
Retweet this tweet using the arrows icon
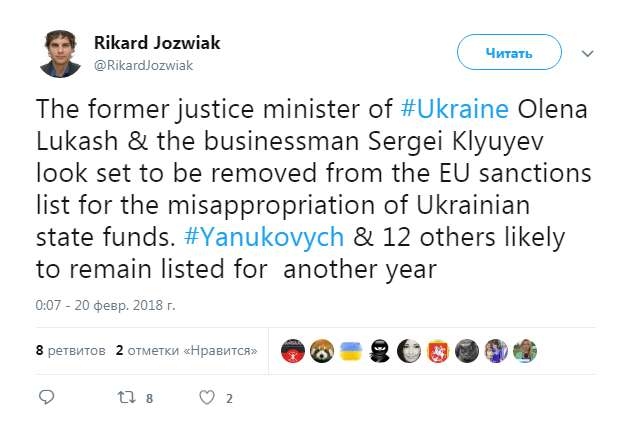tap(125, 397)
